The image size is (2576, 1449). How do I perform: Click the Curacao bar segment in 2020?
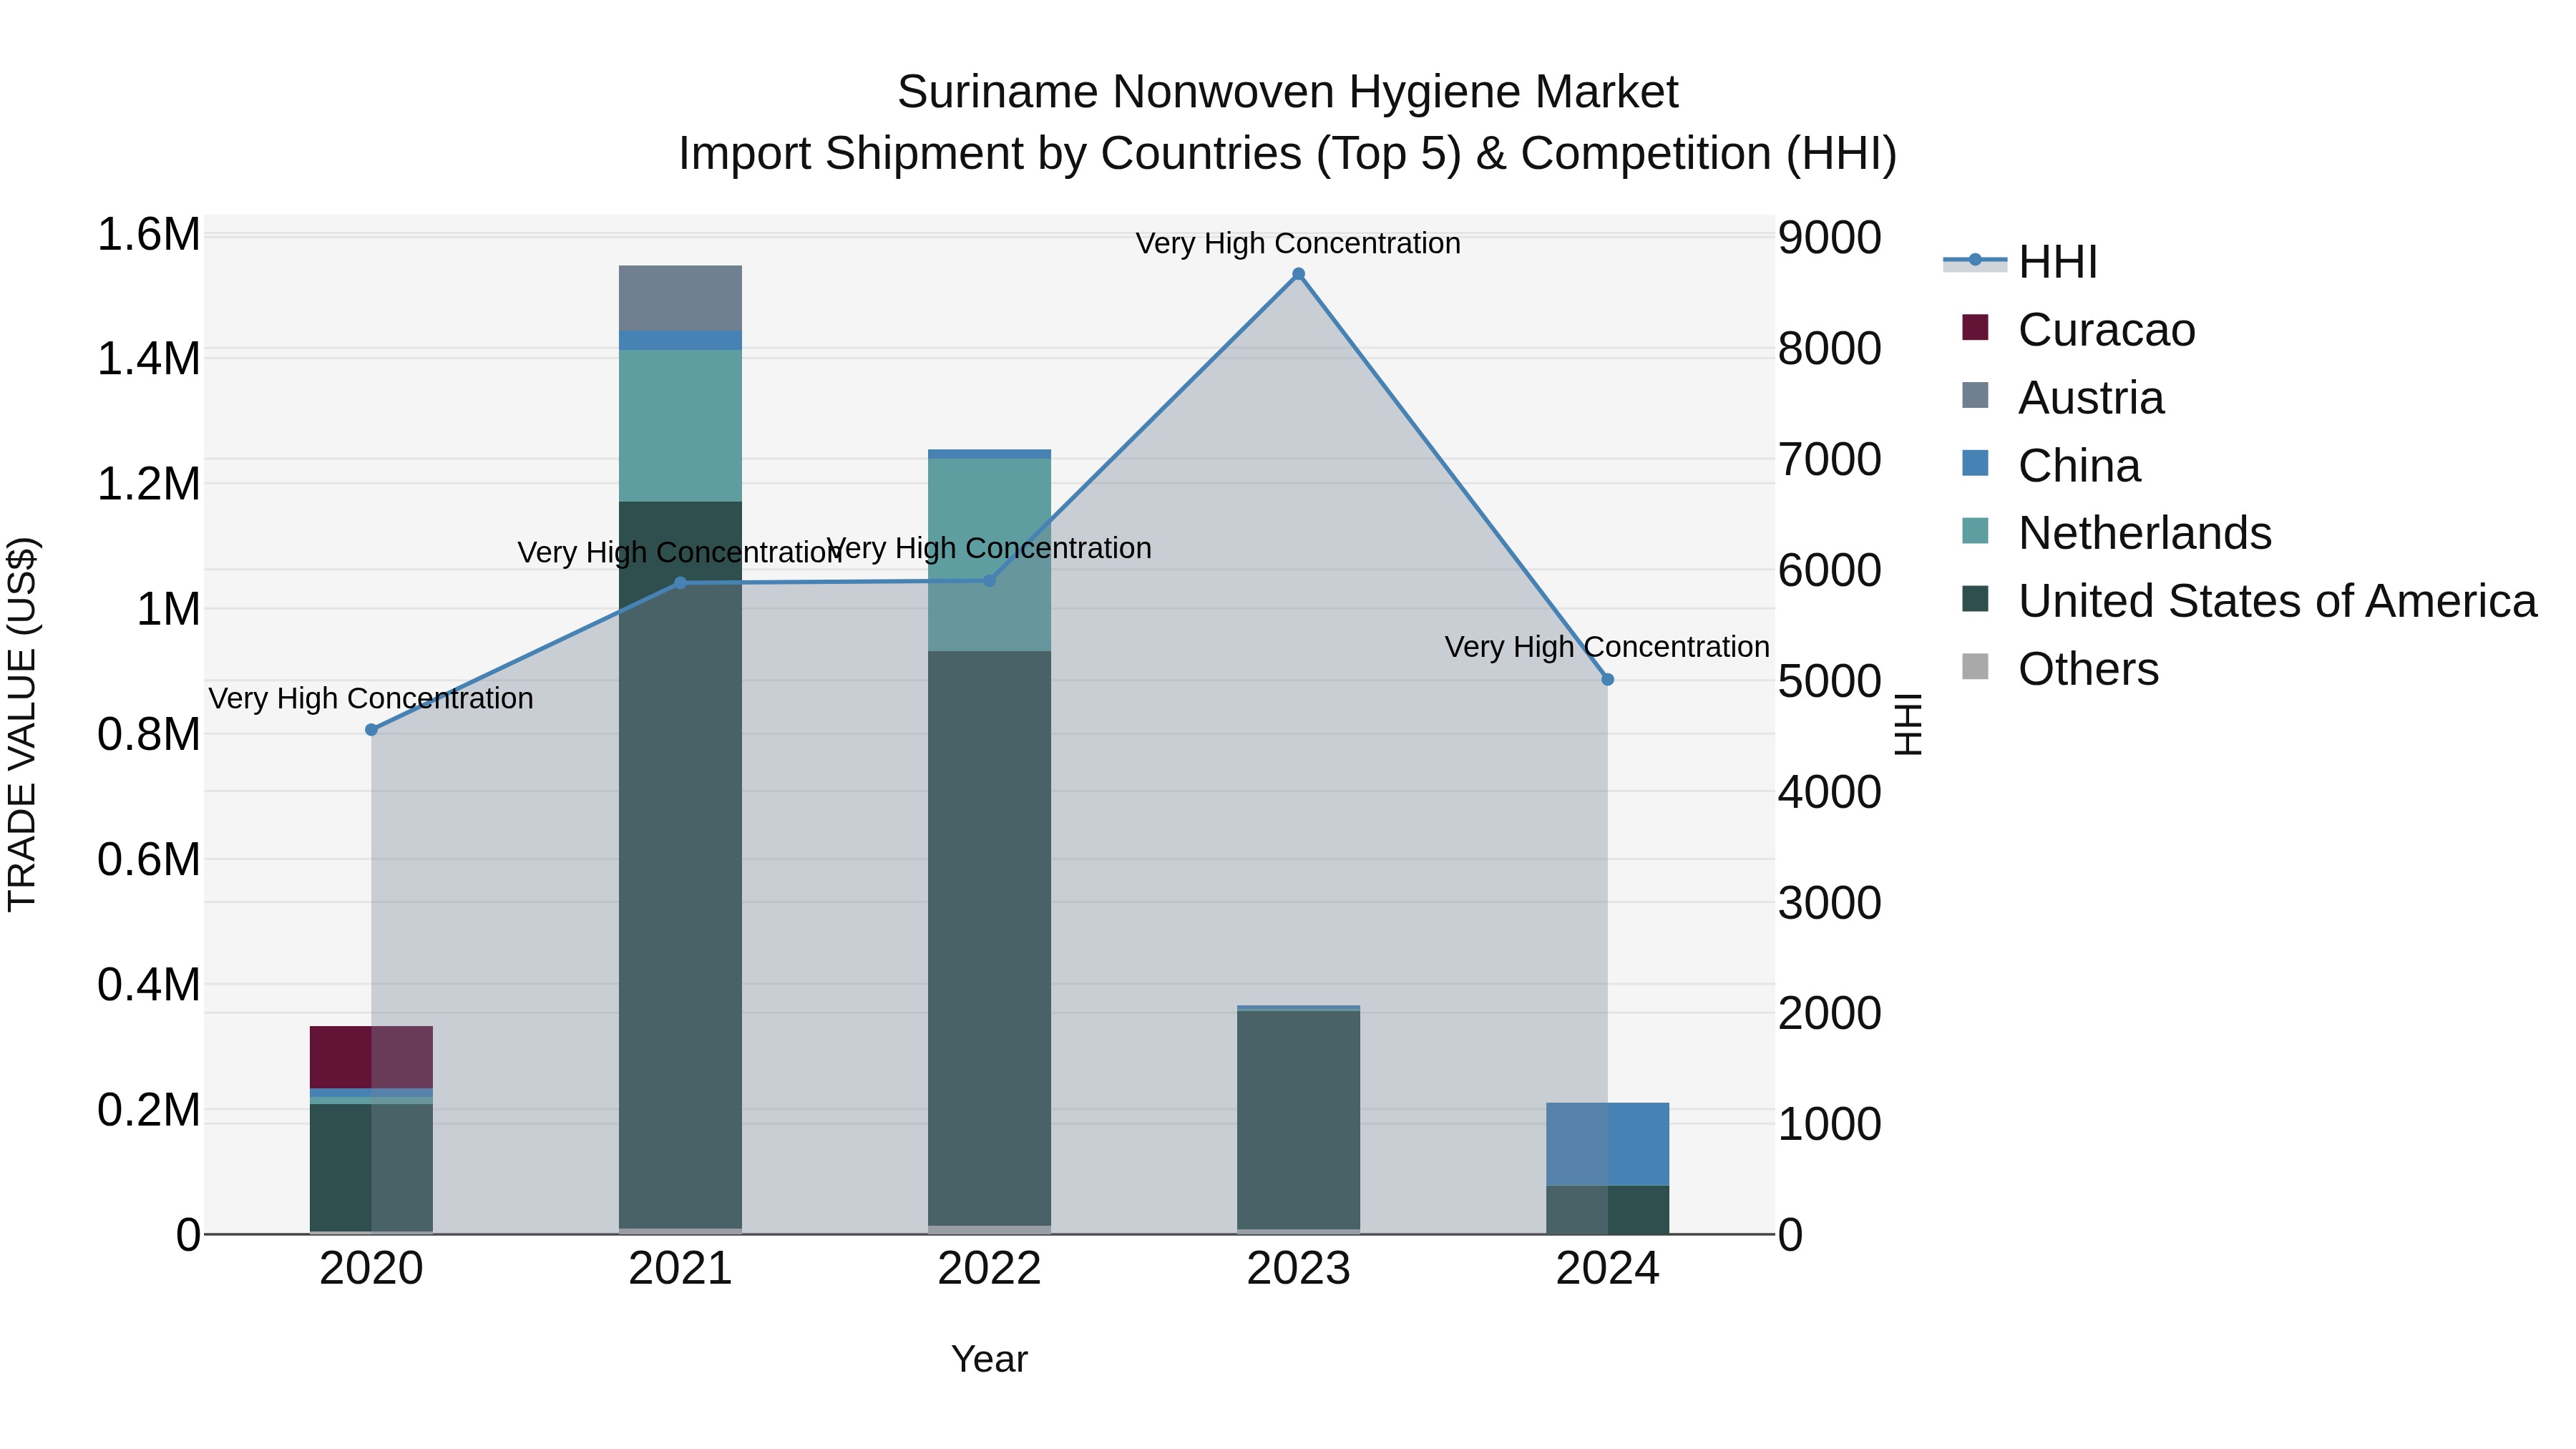371,1057
